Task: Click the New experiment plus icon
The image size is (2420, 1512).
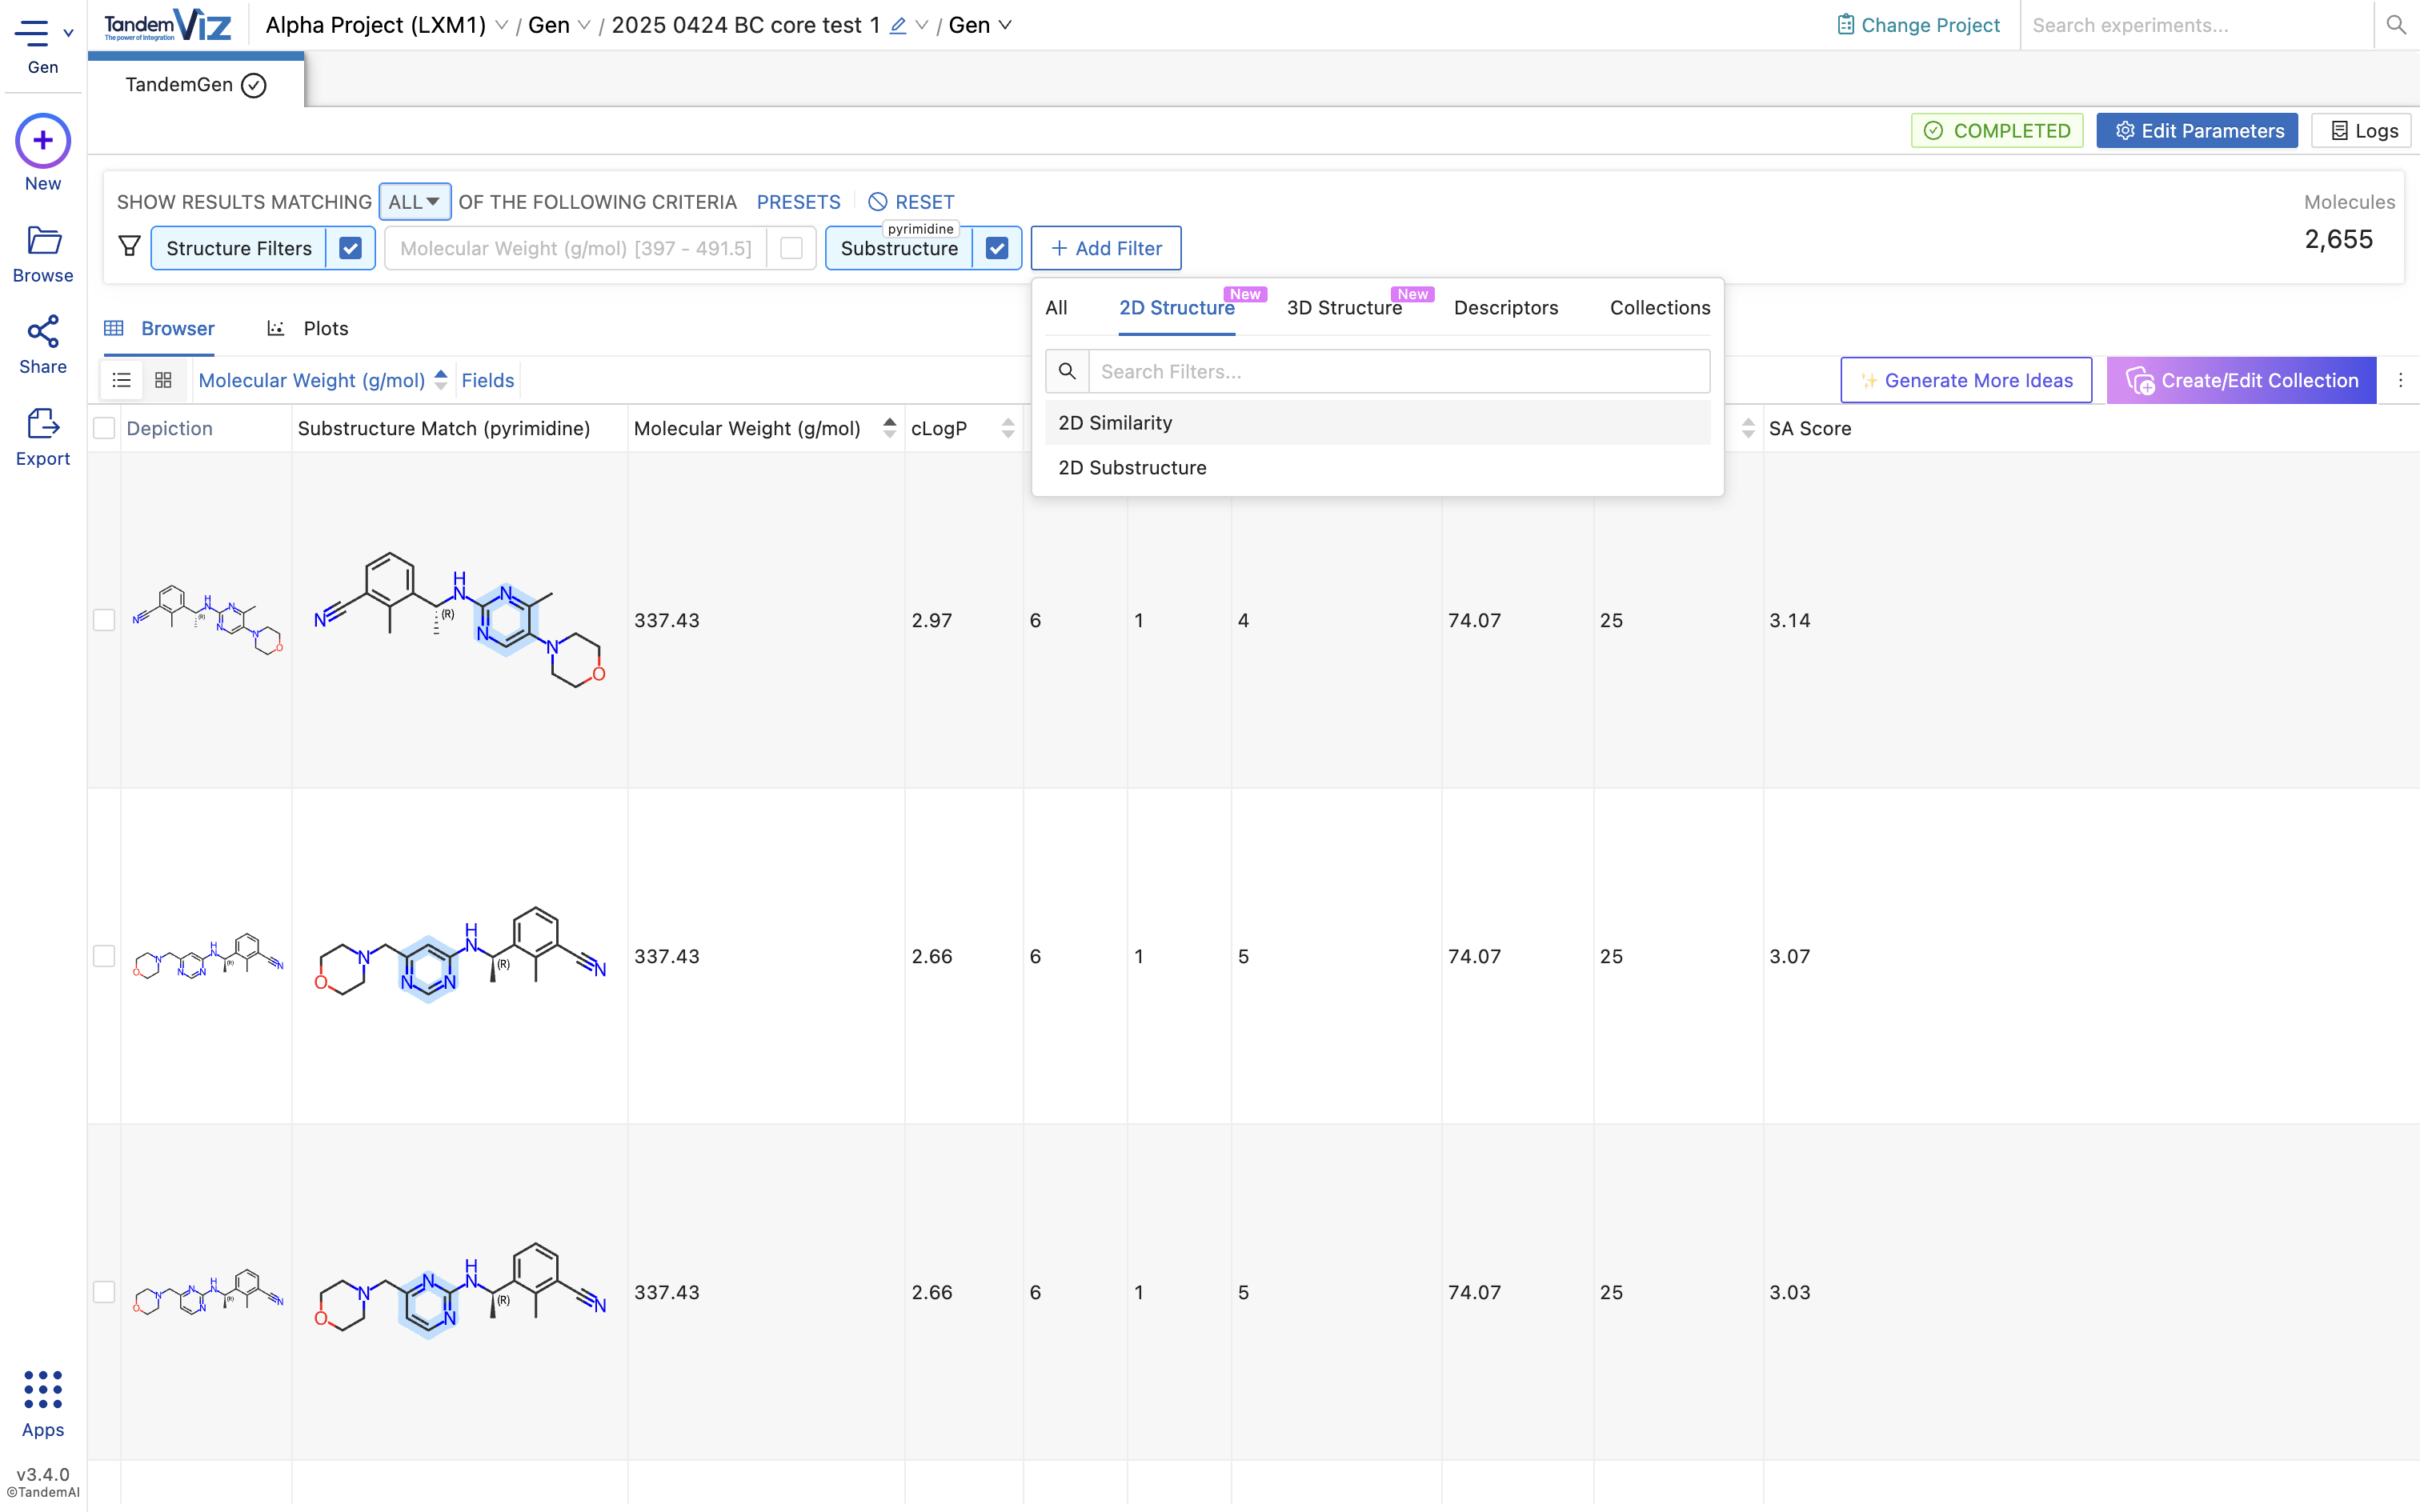Action: [x=43, y=141]
